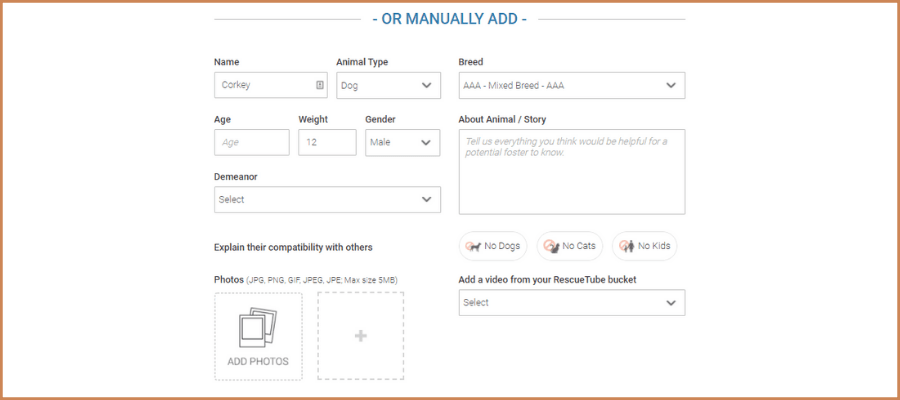
Task: Click the ADD PHOTOS text label
Action: point(257,361)
